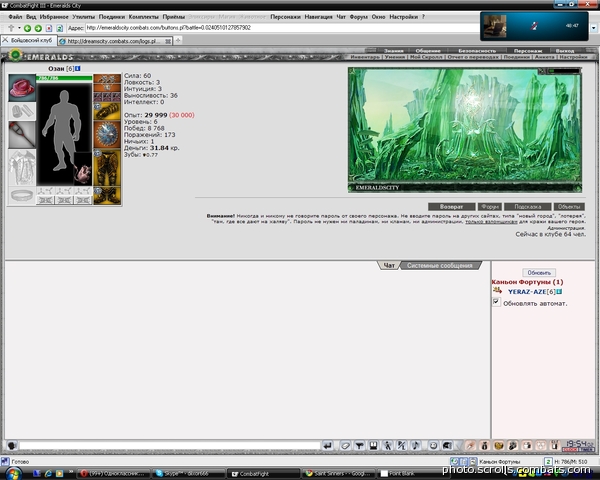The image size is (600, 480).
Task: Close the dreamscity logs tab
Action: tap(168, 41)
